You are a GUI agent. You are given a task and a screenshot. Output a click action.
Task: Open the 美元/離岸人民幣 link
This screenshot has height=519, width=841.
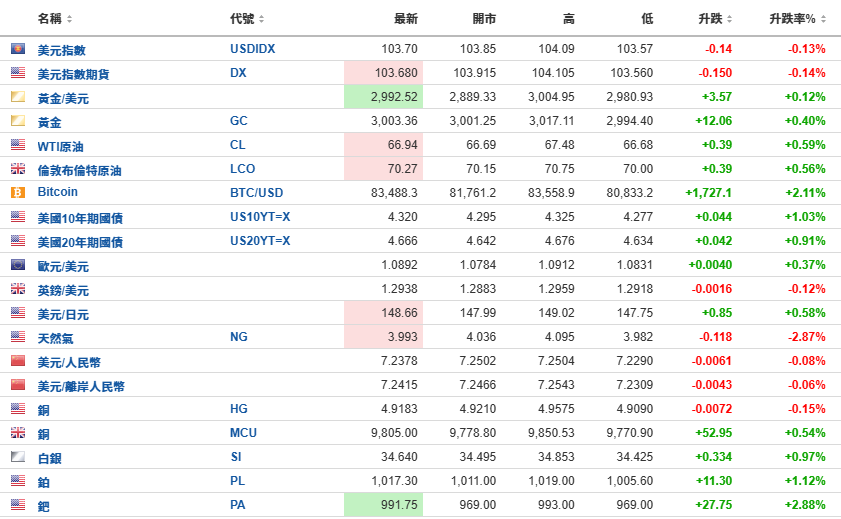(81, 386)
